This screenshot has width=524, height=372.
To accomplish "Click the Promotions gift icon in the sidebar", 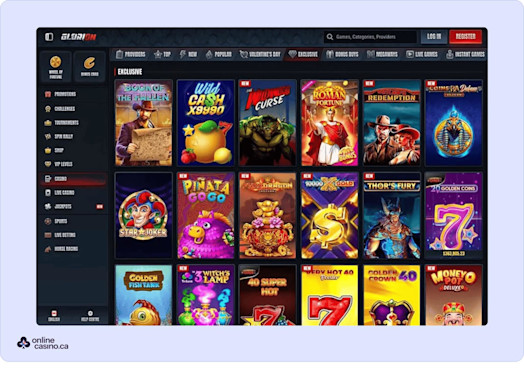I will point(48,94).
